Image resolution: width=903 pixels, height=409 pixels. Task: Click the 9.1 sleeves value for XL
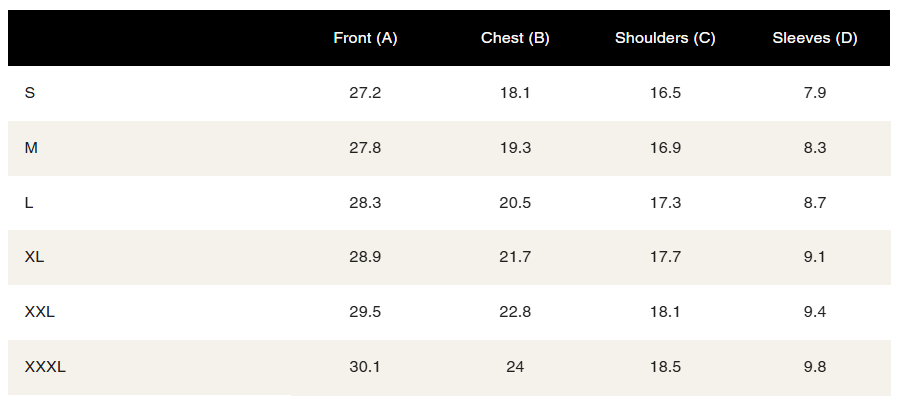pyautogui.click(x=815, y=257)
